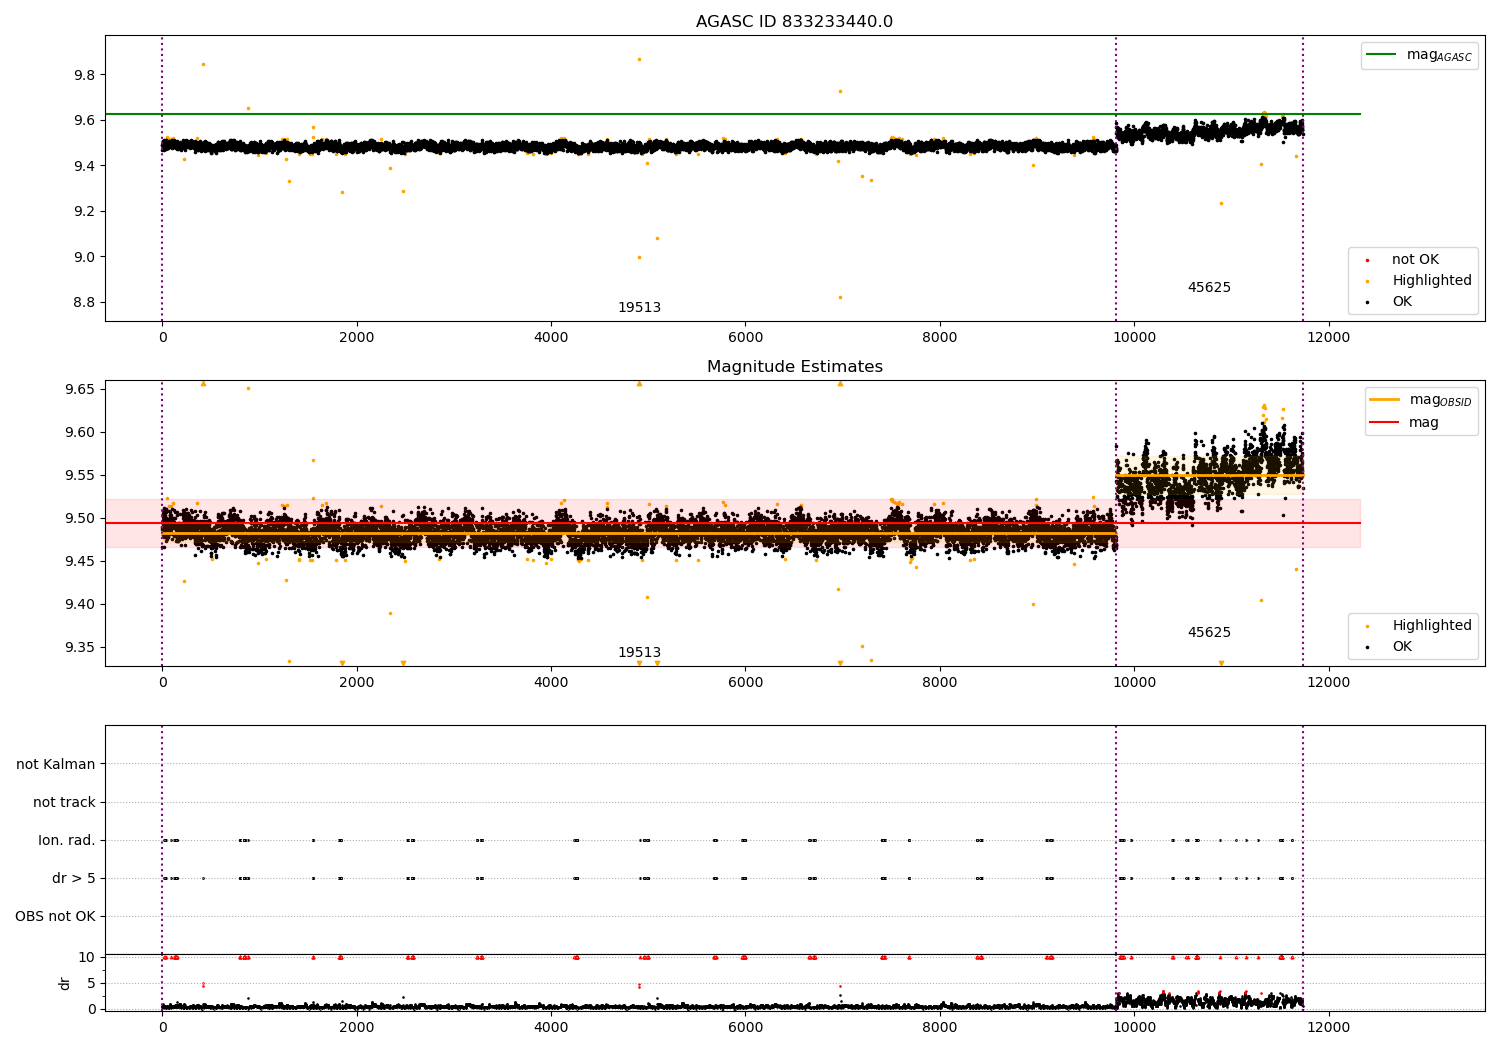Image resolution: width=1500 pixels, height=1050 pixels.
Task: Click the 19513 label in the AGASC ID plot
Action: coord(639,308)
